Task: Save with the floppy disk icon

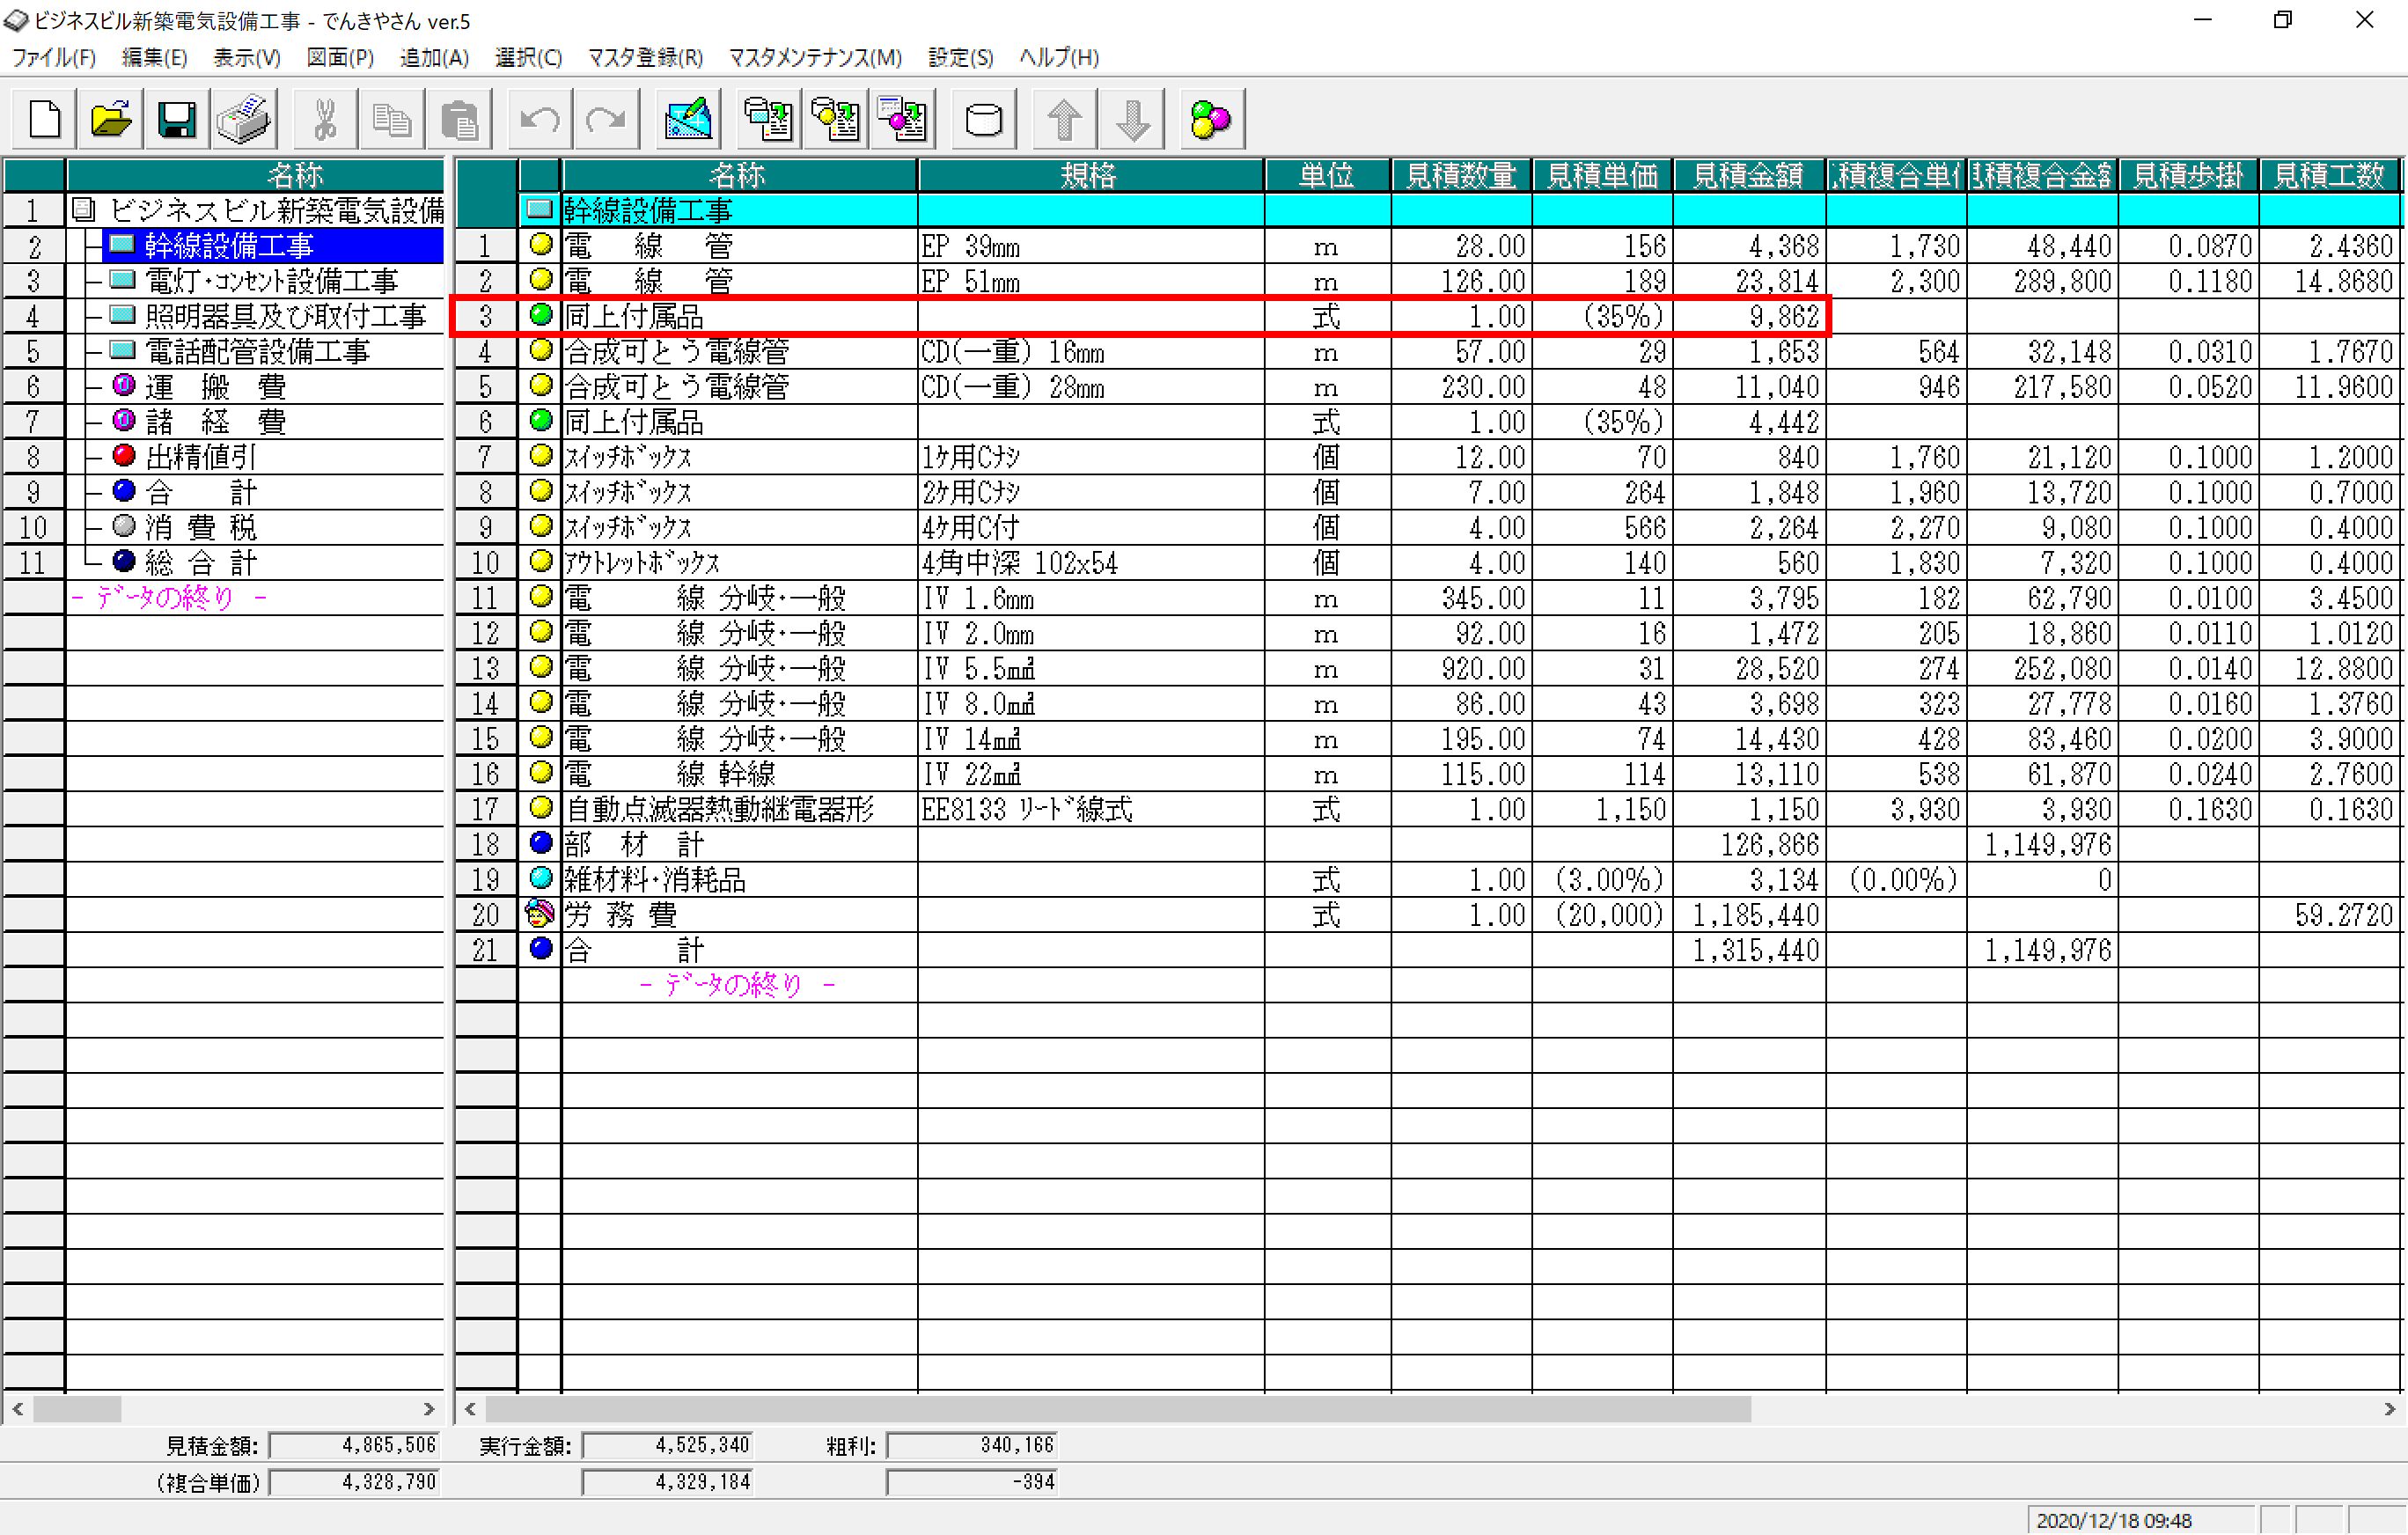Action: [176, 120]
